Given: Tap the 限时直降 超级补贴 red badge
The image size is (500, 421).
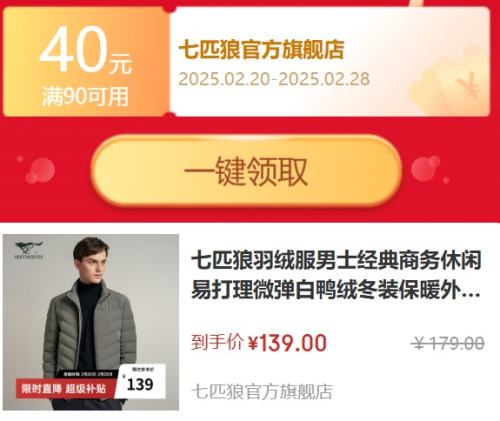Looking at the screenshot, I should click(66, 388).
